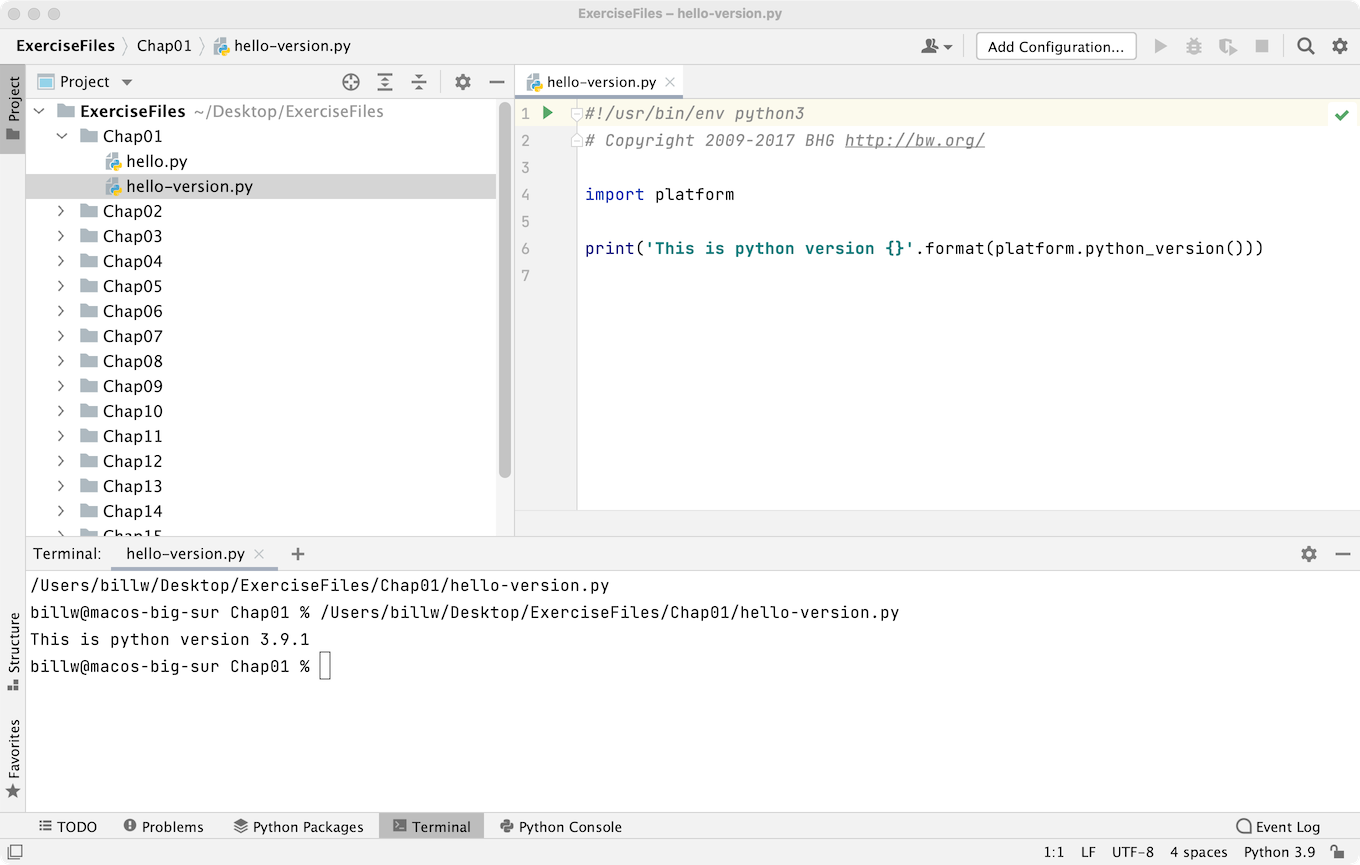Image resolution: width=1360 pixels, height=865 pixels.
Task: Expand the Chap08 folder
Action: pyautogui.click(x=62, y=361)
